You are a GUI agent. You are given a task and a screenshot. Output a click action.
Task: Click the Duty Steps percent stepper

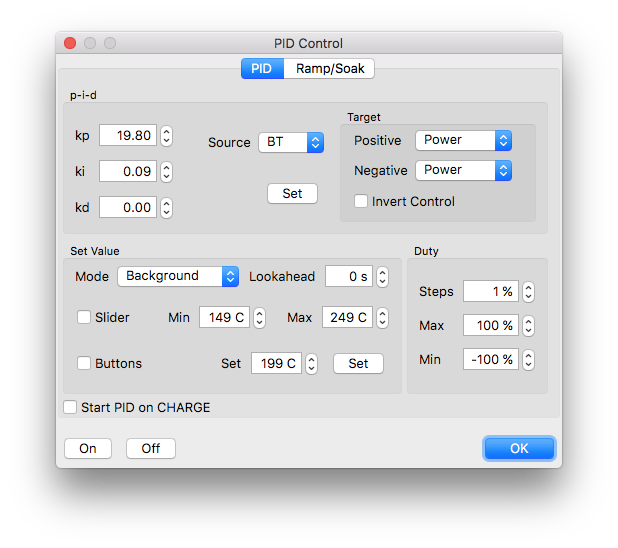click(528, 292)
